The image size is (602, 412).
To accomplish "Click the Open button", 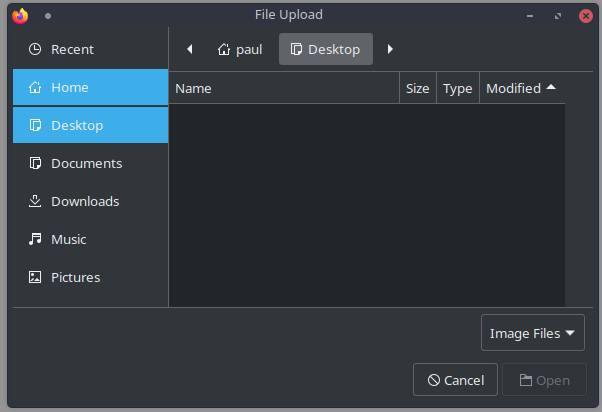I will point(544,380).
